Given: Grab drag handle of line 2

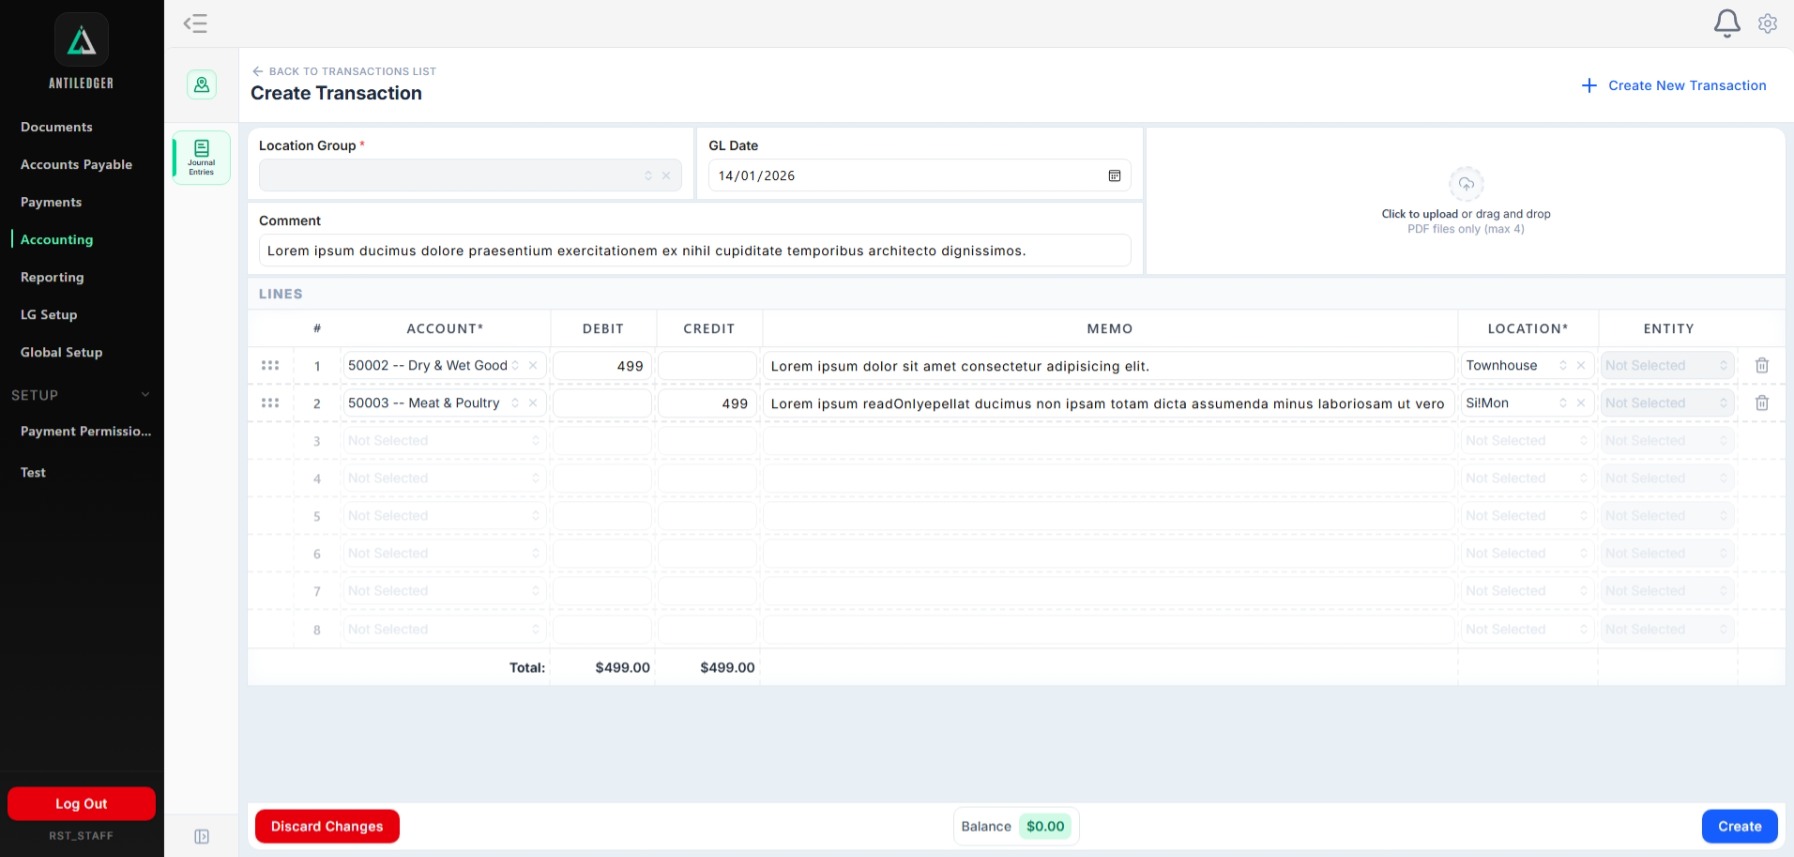Looking at the screenshot, I should (x=270, y=403).
